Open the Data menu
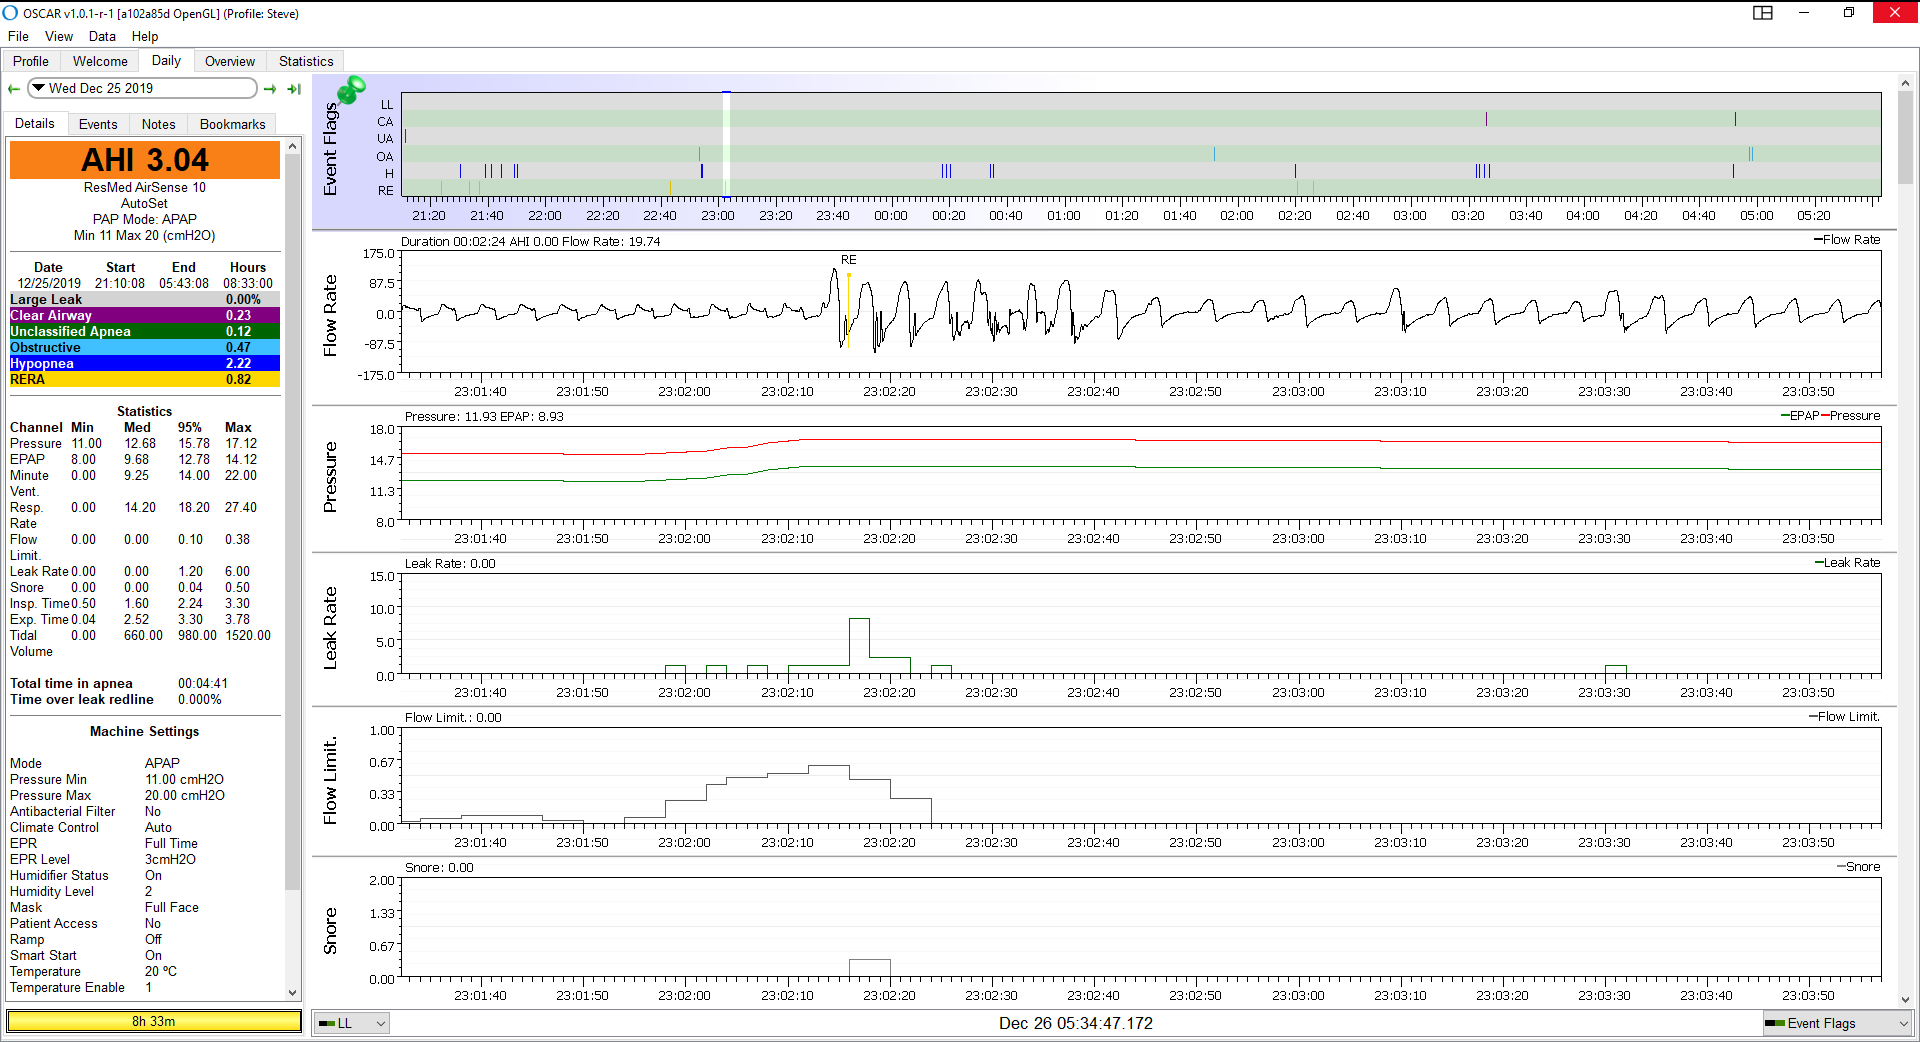Image resolution: width=1920 pixels, height=1042 pixels. (x=102, y=36)
